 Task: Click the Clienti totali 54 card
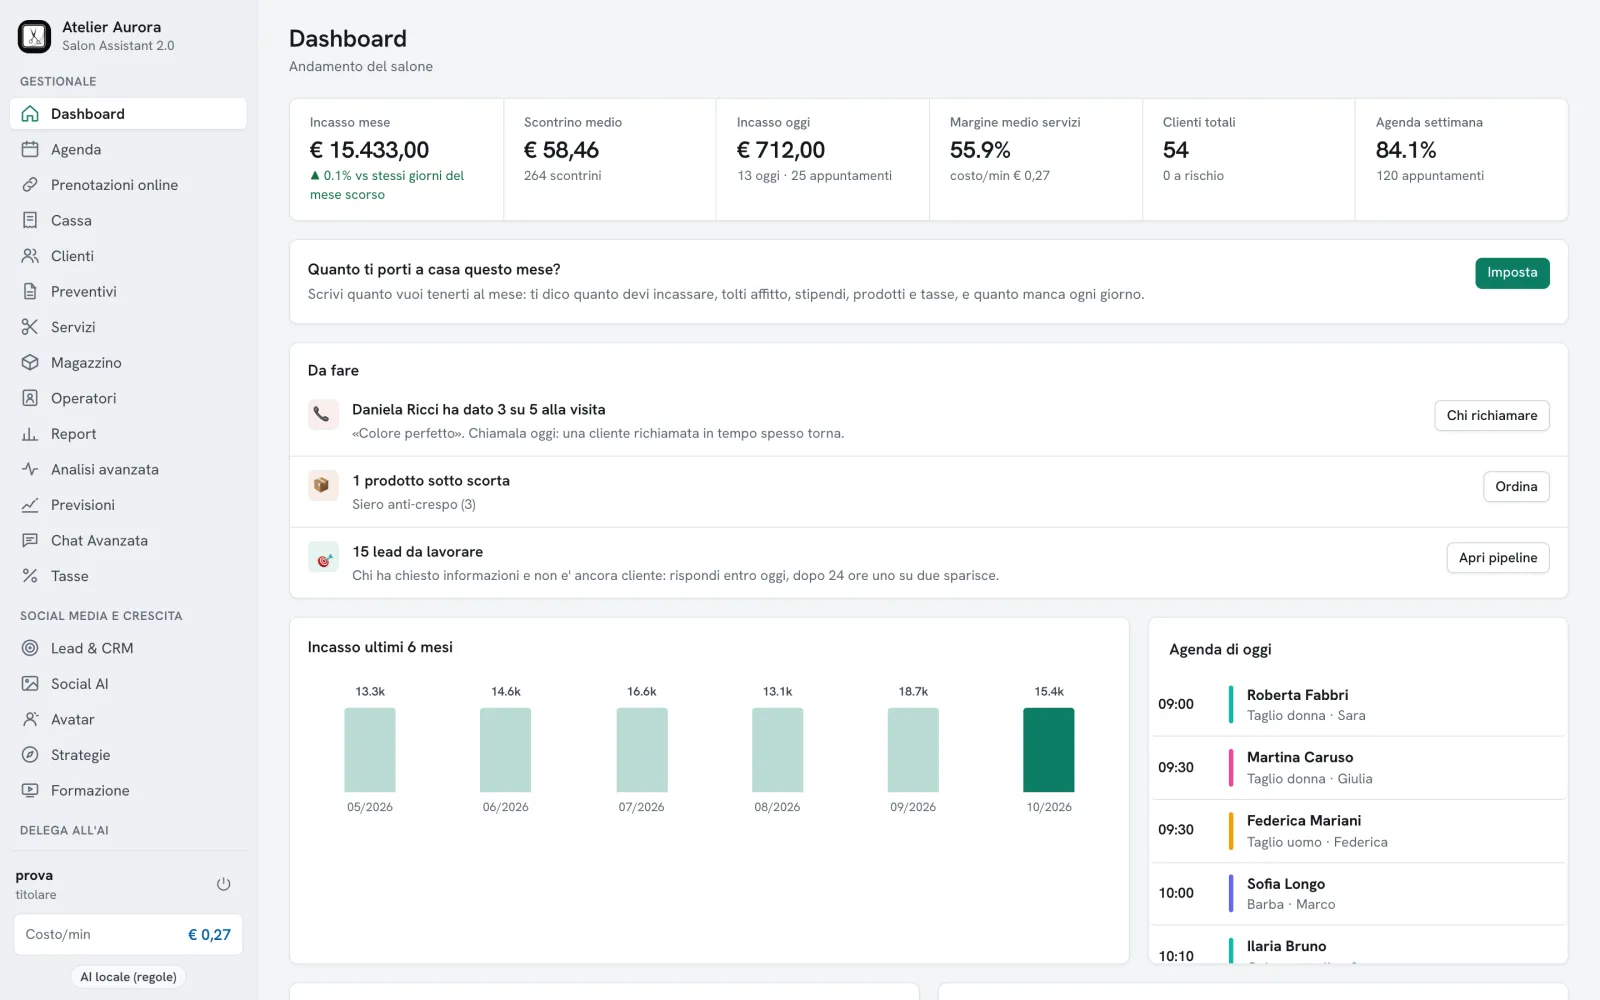[1249, 159]
